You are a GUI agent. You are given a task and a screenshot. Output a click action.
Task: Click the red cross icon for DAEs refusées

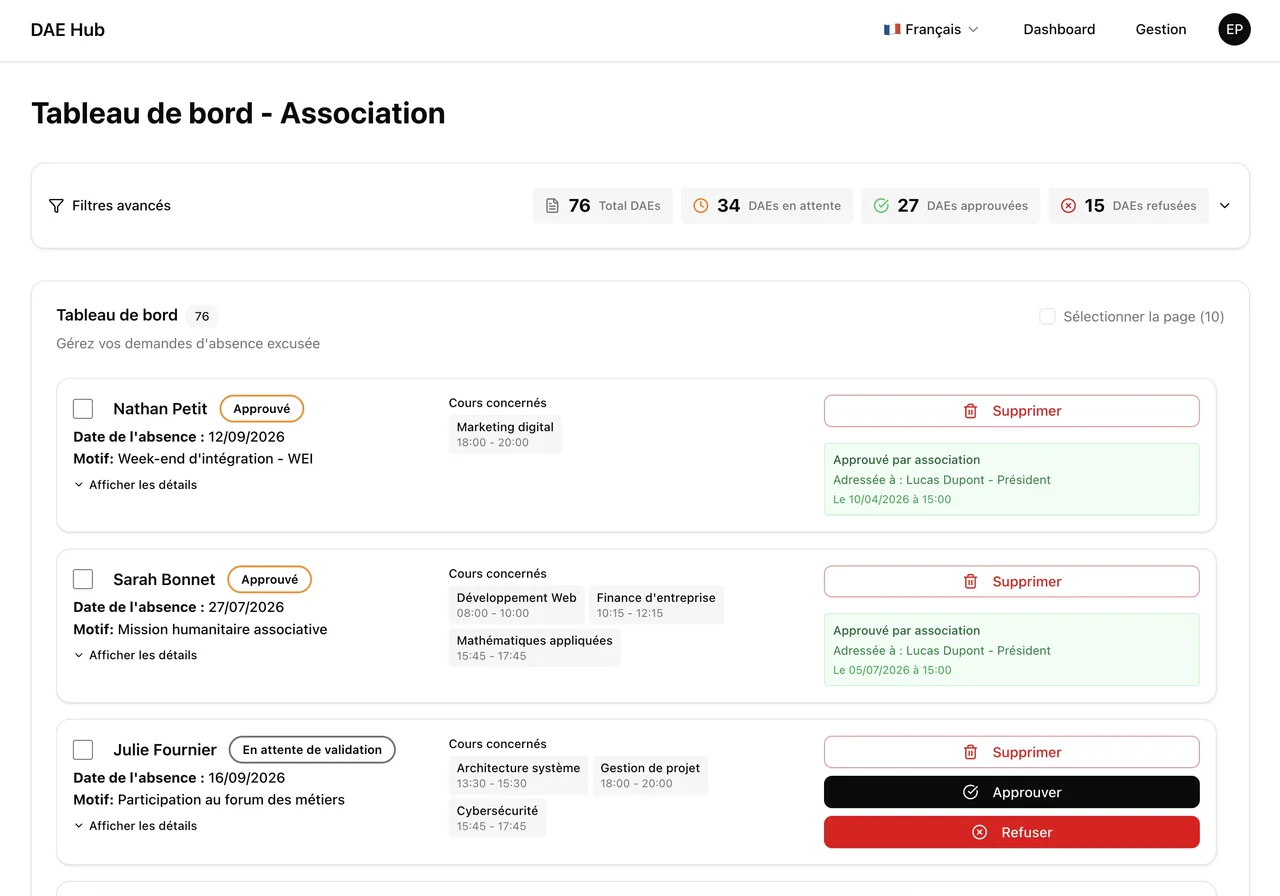tap(1068, 206)
